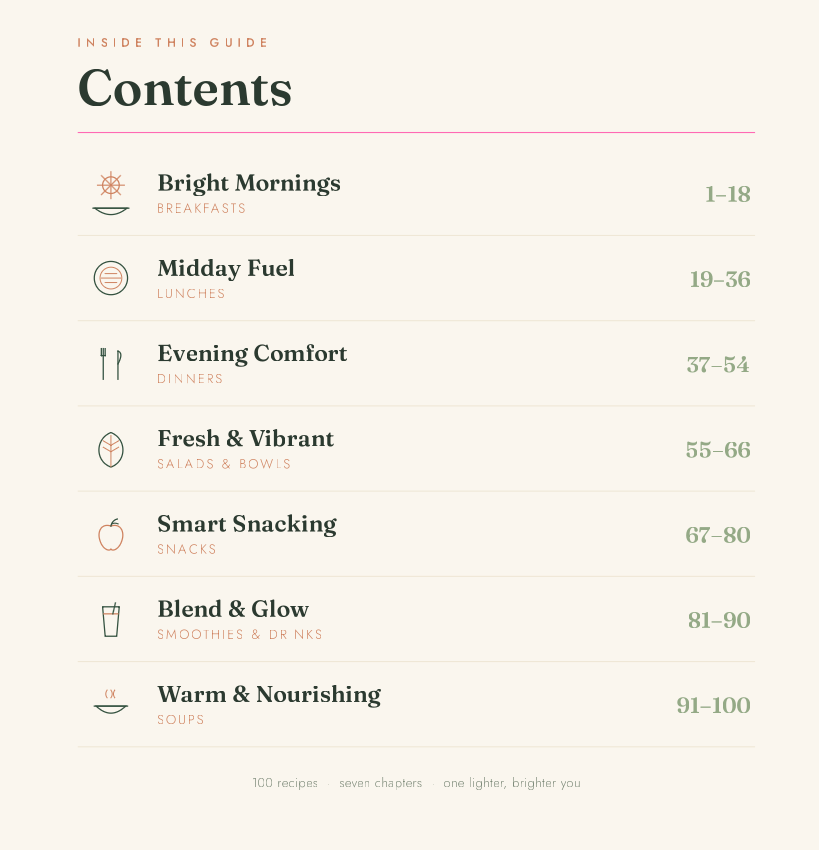Click the sunrise icon beside Bright Mornings
This screenshot has width=819, height=850.
pos(111,193)
